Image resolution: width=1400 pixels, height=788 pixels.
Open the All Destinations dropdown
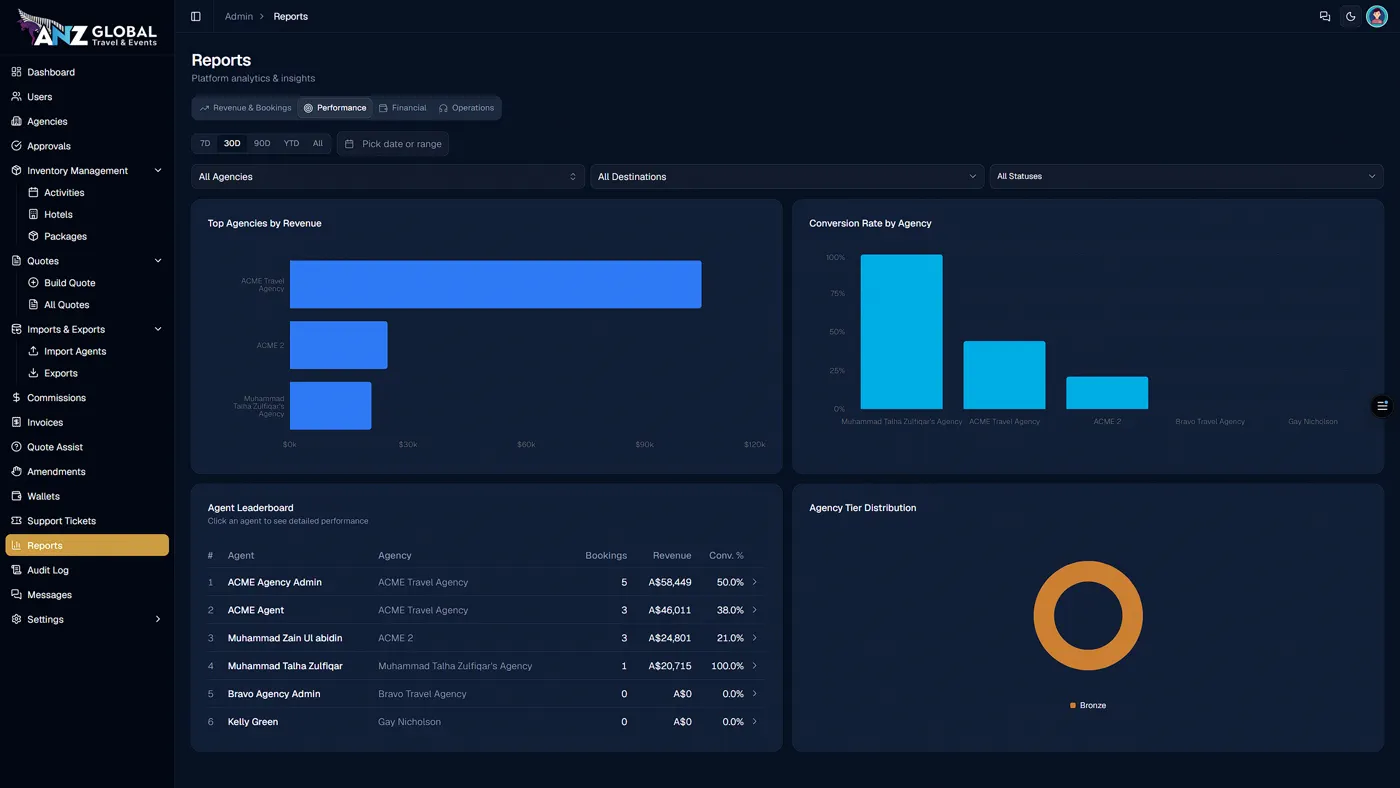[787, 176]
